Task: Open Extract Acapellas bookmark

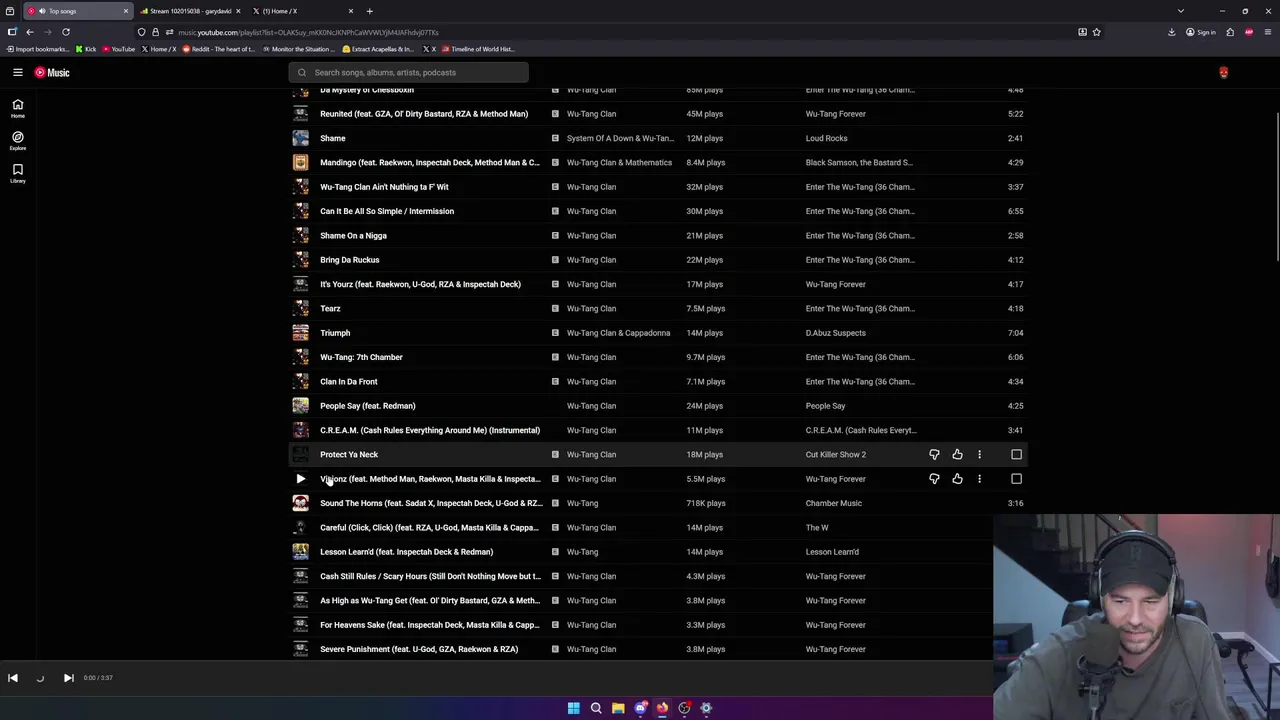Action: coord(378,49)
